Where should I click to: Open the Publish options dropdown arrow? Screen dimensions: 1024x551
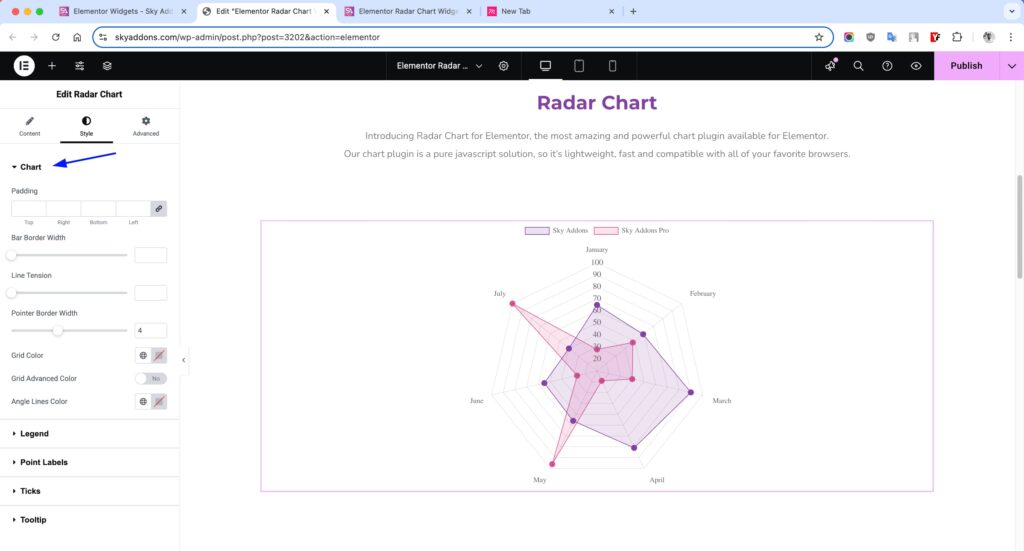(1012, 66)
